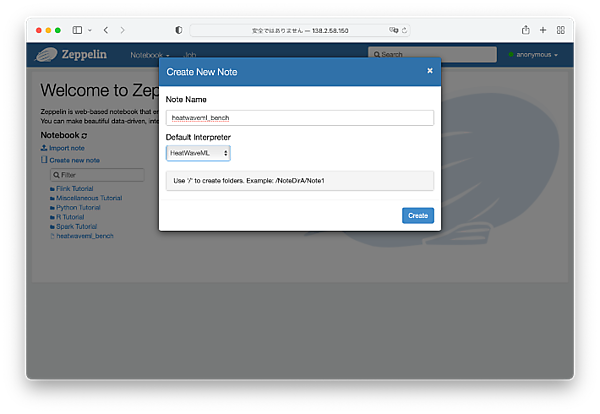Viewport: 600px width, 414px height.
Task: Open the heatwaveml_bench note
Action: click(82, 236)
